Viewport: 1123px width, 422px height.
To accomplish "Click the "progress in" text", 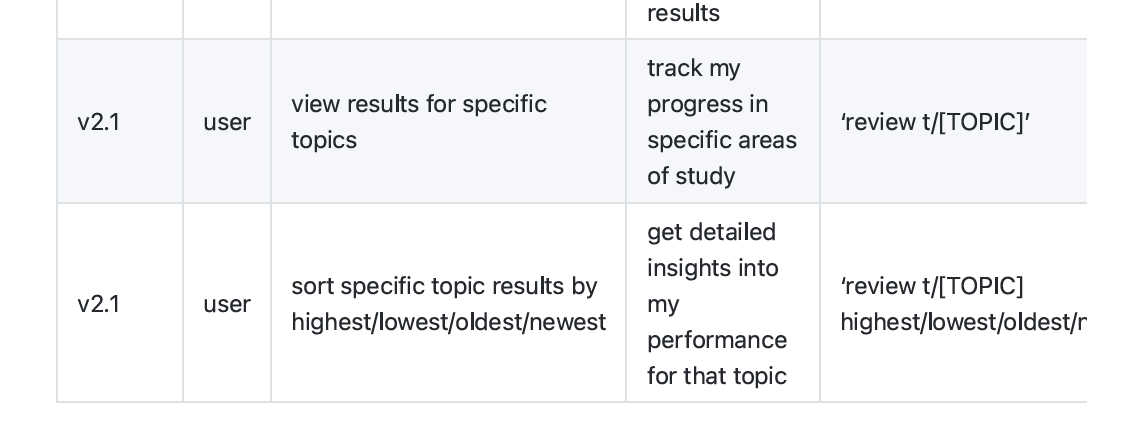I will click(708, 104).
